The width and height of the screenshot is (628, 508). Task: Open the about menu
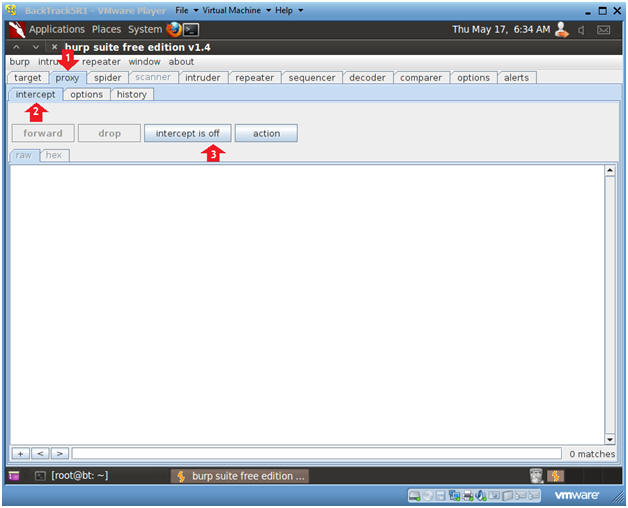181,62
